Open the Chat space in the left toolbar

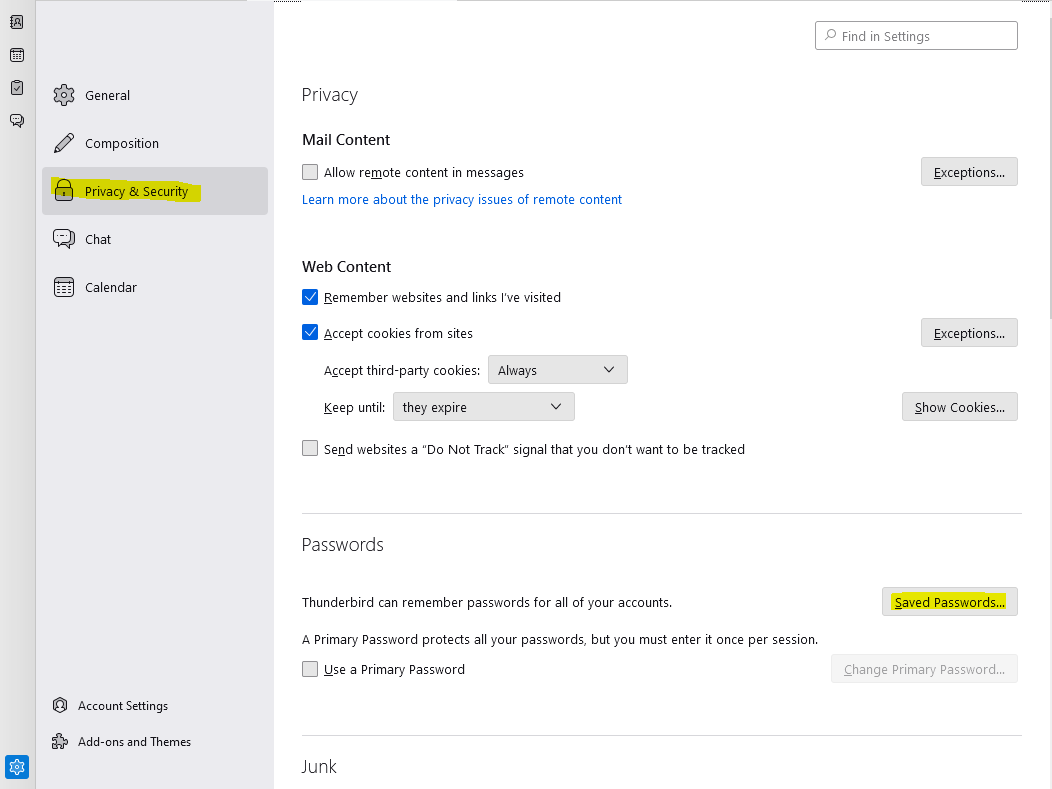coord(17,120)
